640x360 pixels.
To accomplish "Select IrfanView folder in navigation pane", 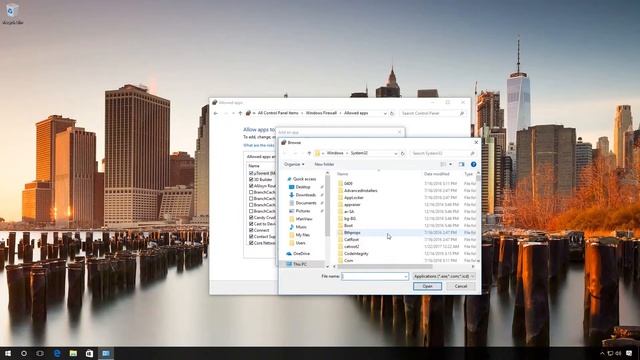I will point(304,219).
